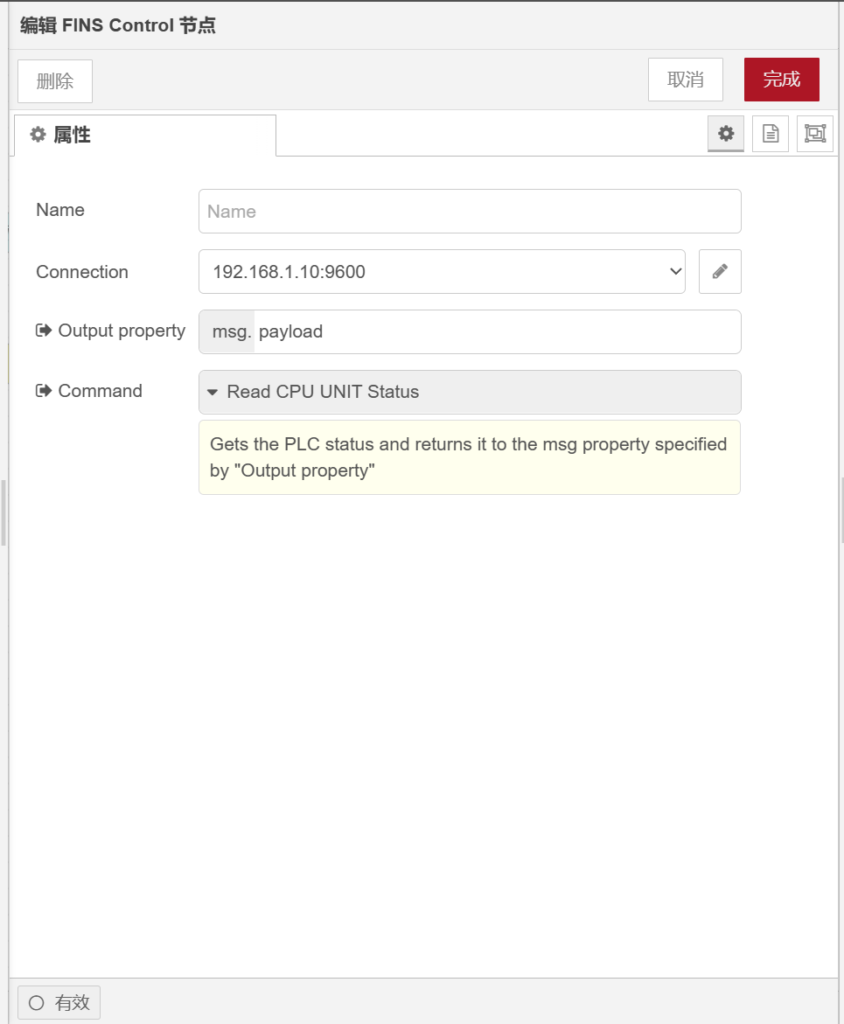Click the gear icon in 属性 tab
Screen dimensions: 844x1024
click(x=38, y=135)
